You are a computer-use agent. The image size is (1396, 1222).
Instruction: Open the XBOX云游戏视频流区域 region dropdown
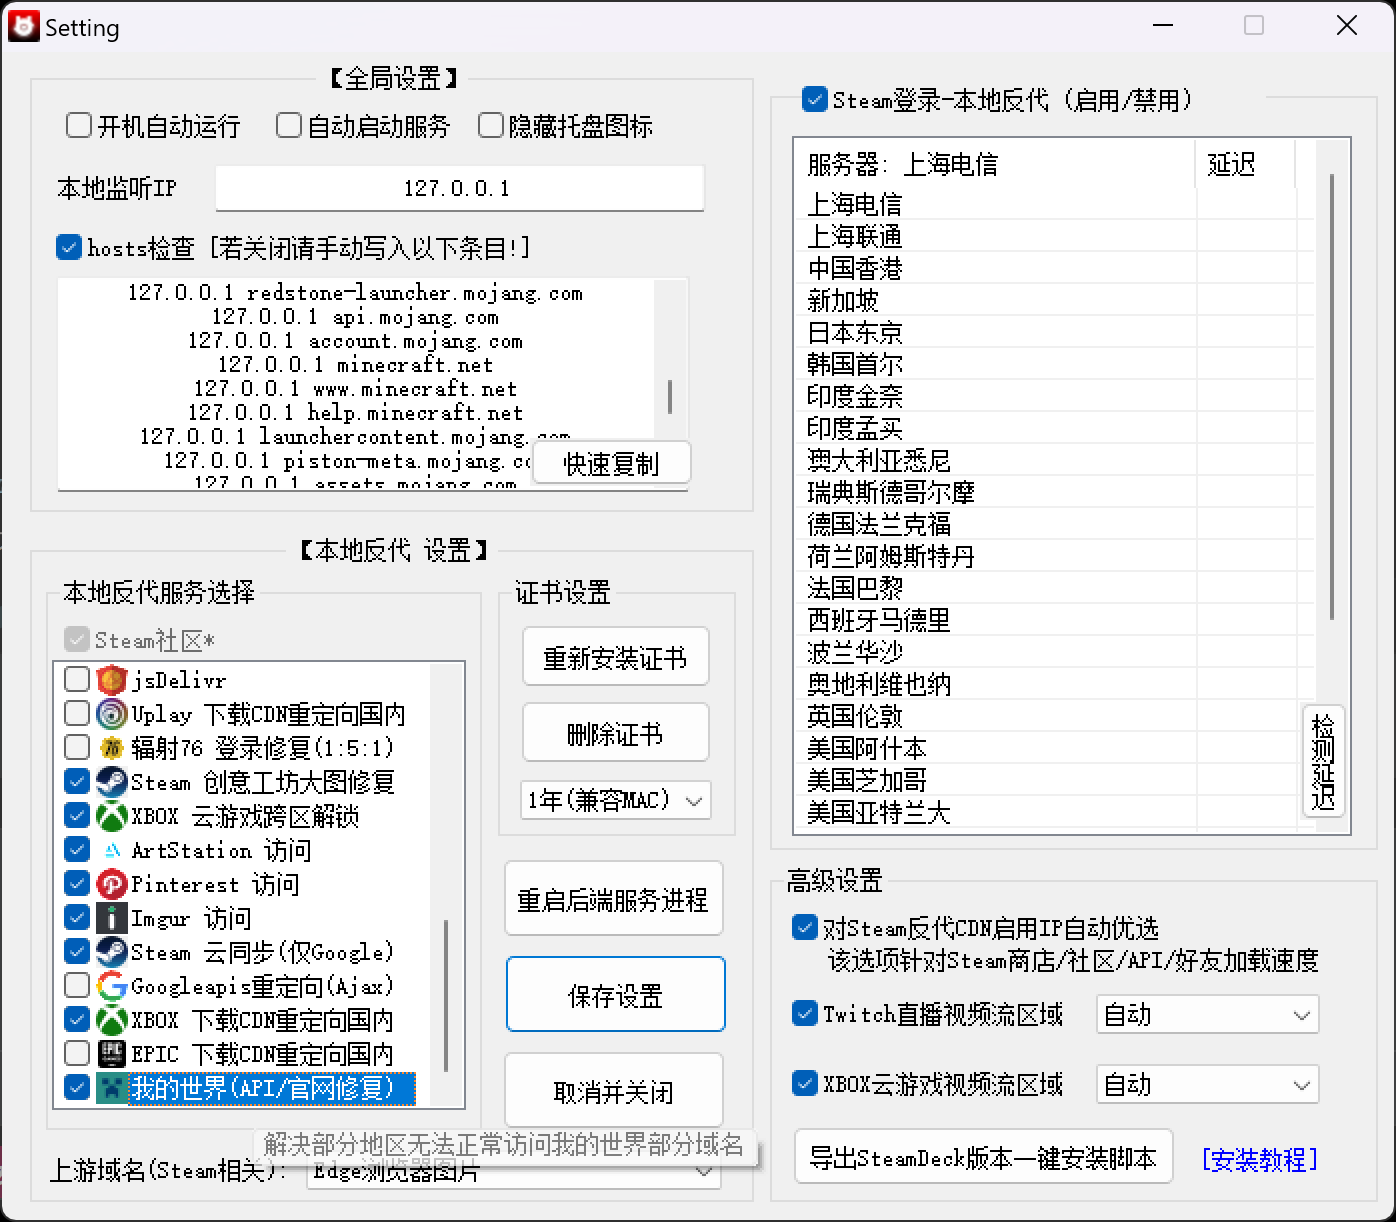1208,1085
